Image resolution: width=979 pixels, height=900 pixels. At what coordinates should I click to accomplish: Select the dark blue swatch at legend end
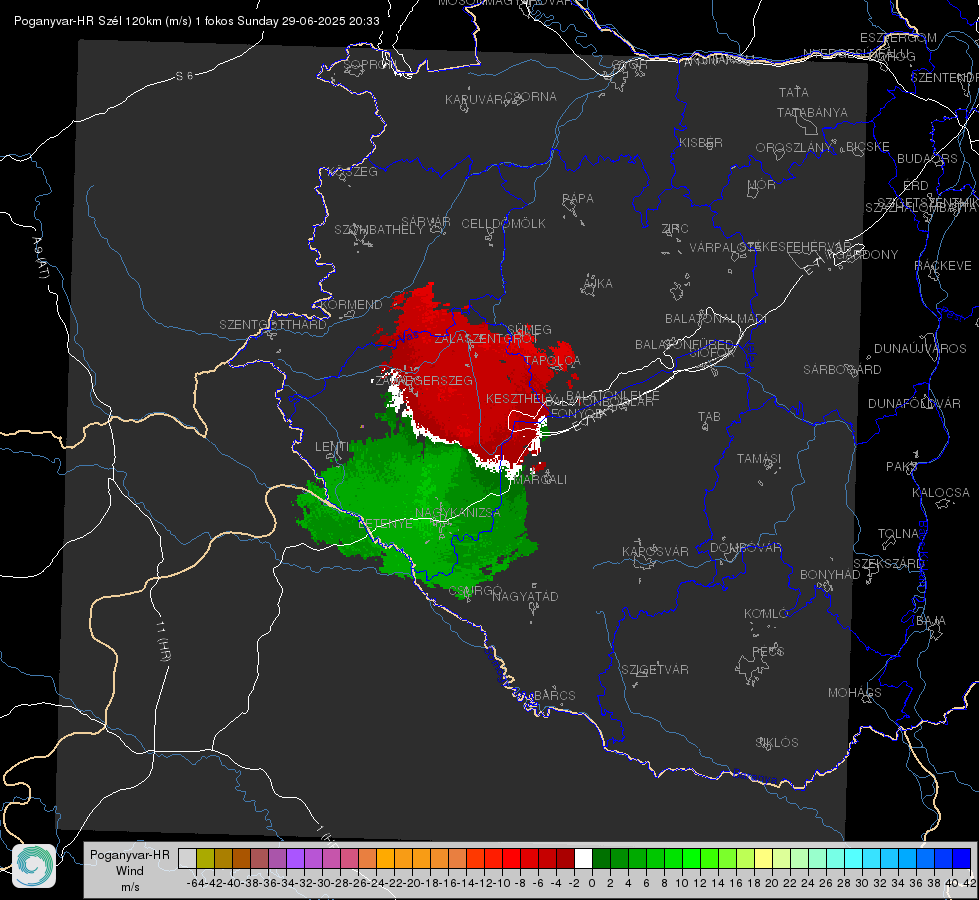pos(962,858)
